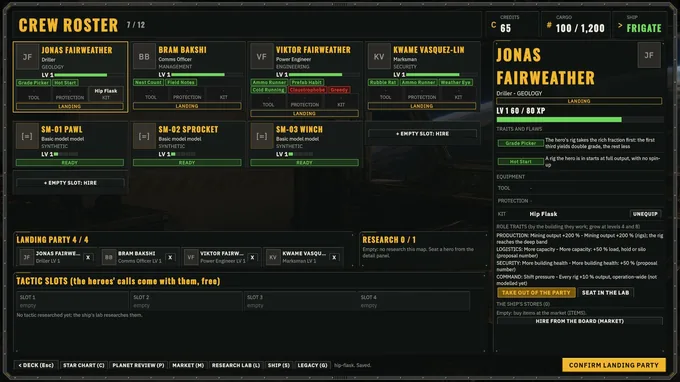The height and width of the screenshot is (382, 680).
Task: Click Landing bar in Jonas detail panel
Action: 579,101
